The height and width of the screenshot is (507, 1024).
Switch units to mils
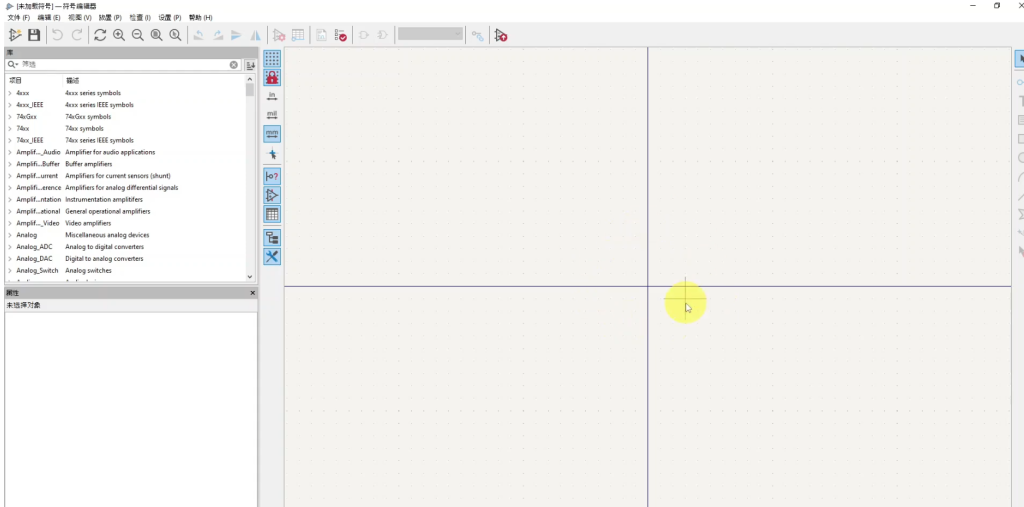point(272,116)
